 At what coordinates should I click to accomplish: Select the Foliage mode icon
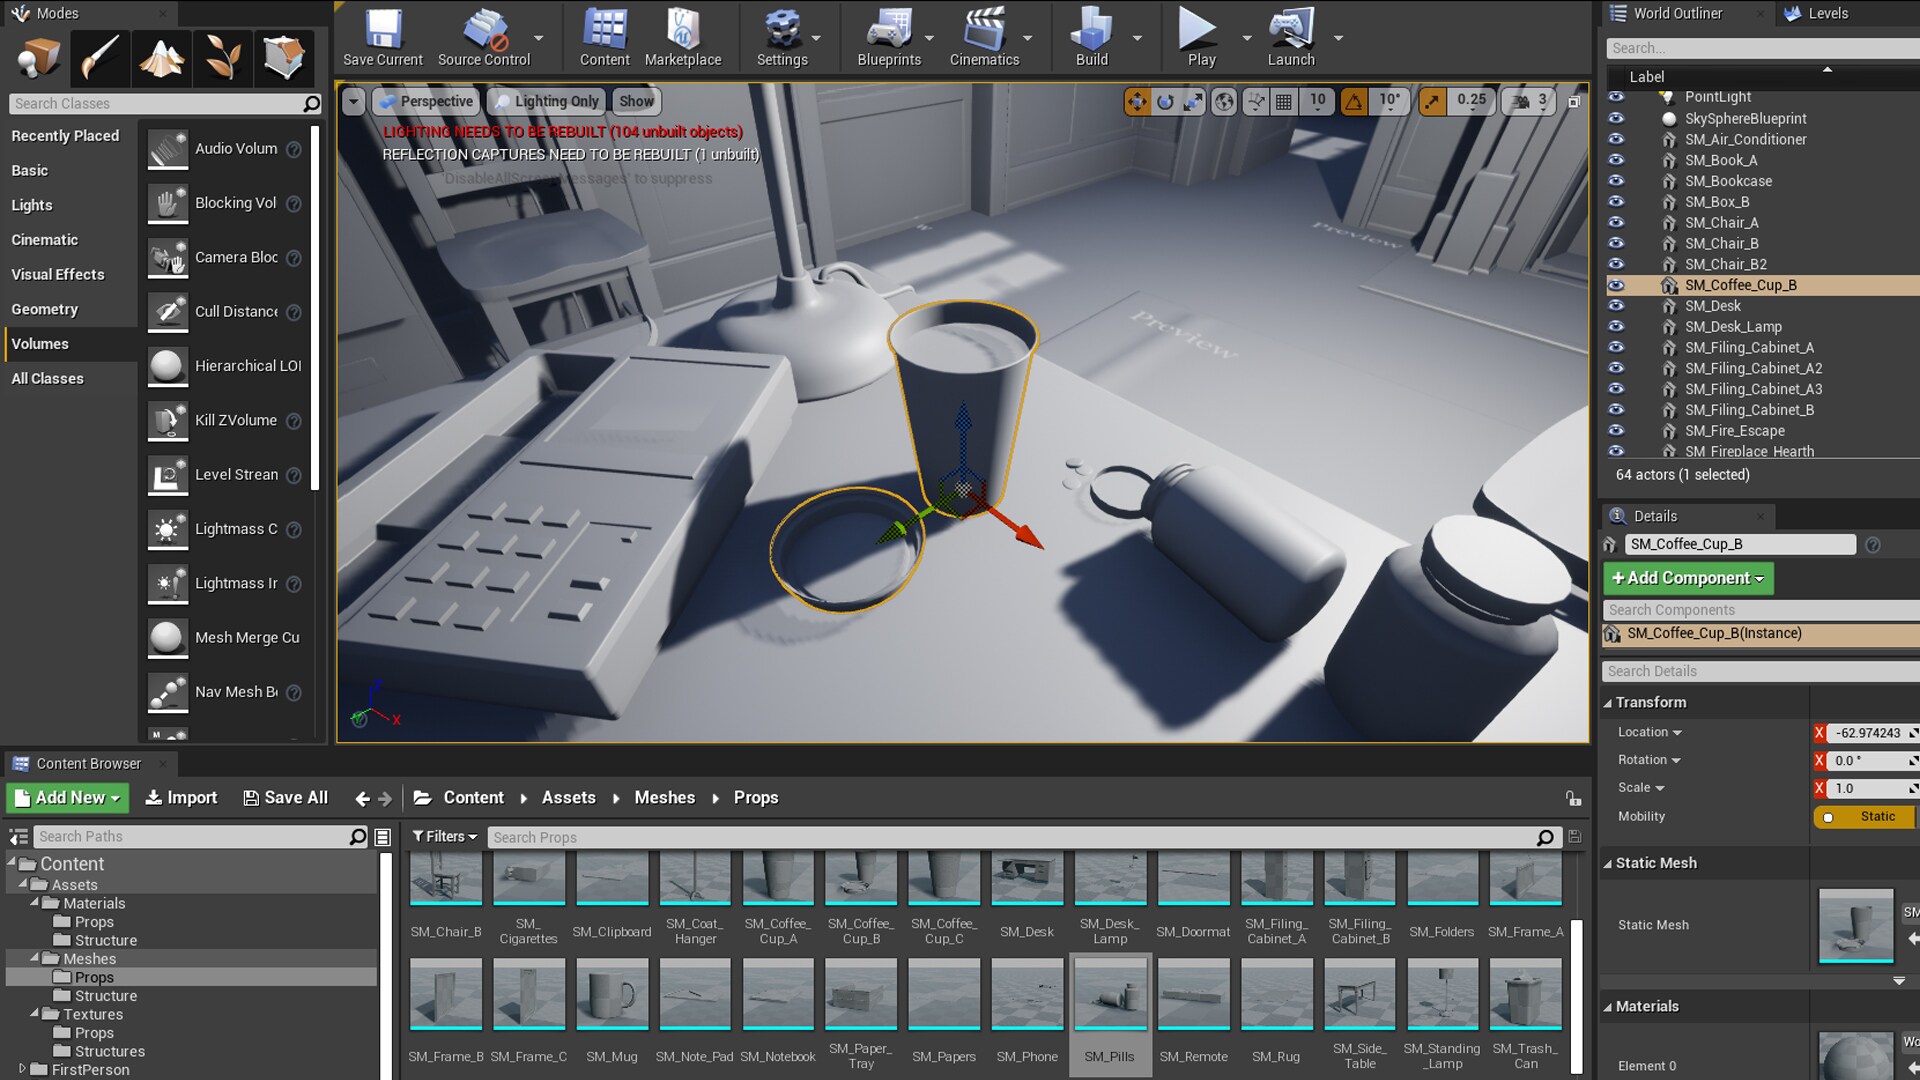point(222,58)
